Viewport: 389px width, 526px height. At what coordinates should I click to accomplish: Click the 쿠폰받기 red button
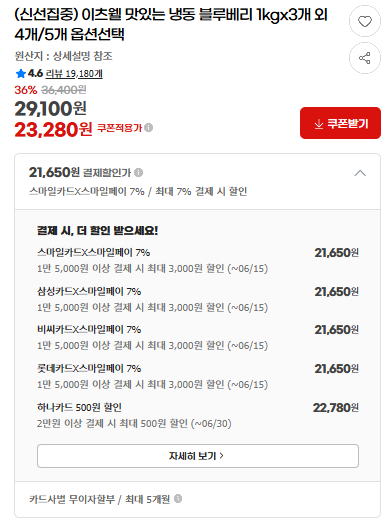pyautogui.click(x=340, y=123)
